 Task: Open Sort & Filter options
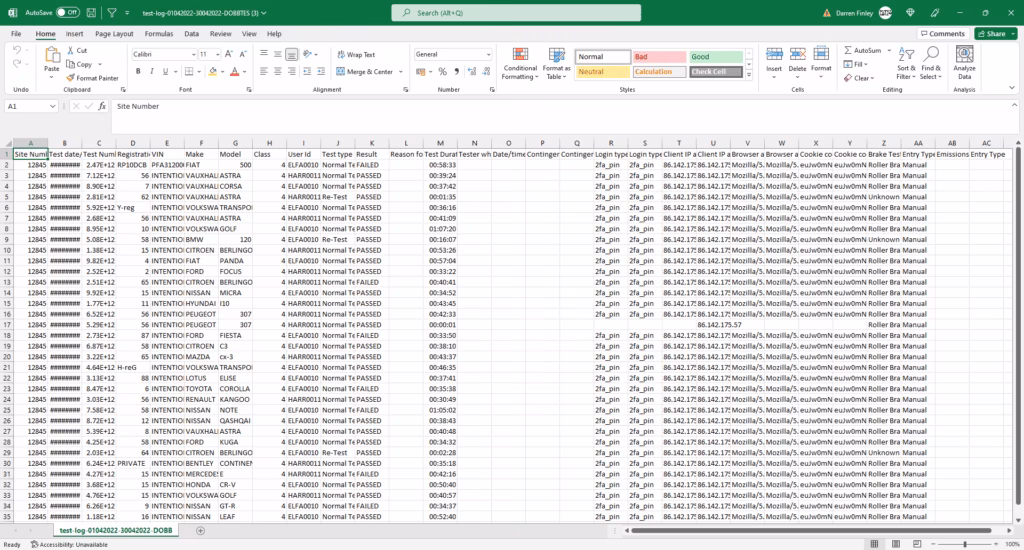point(892,64)
